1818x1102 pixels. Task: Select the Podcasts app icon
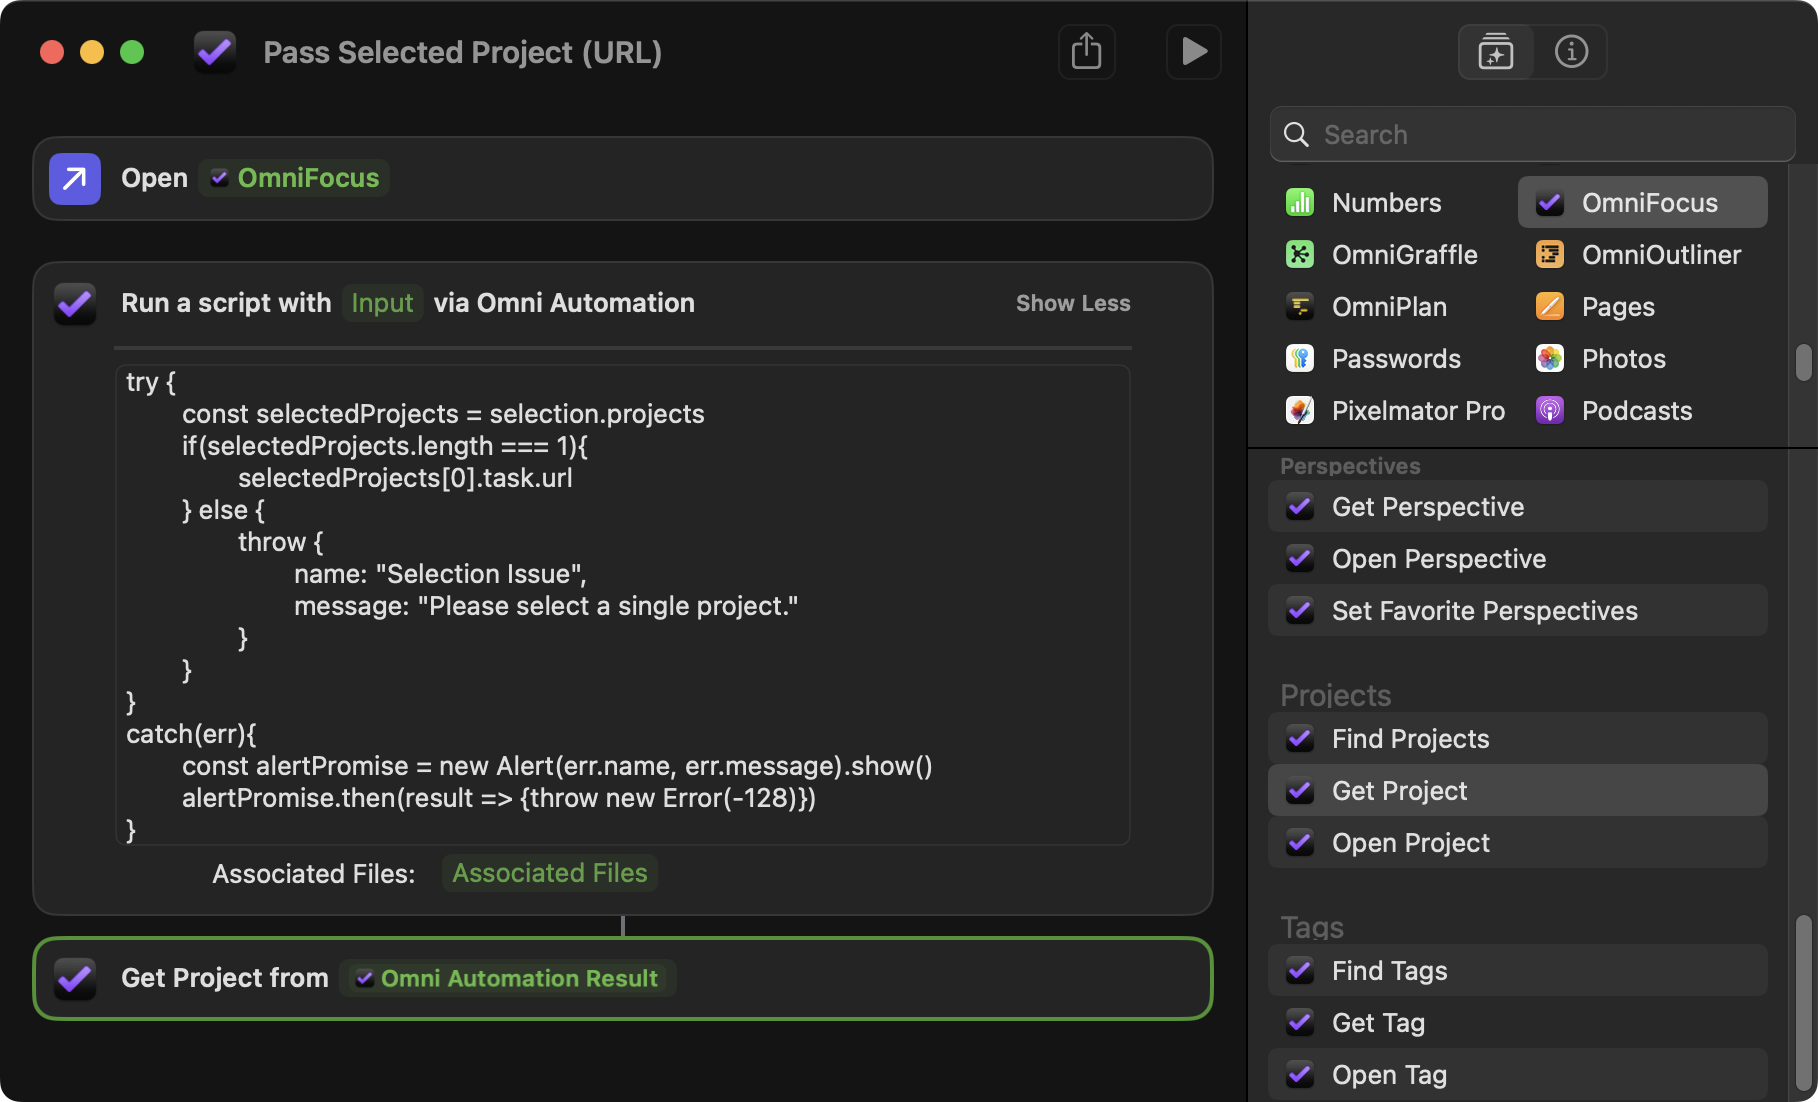tap(1550, 411)
